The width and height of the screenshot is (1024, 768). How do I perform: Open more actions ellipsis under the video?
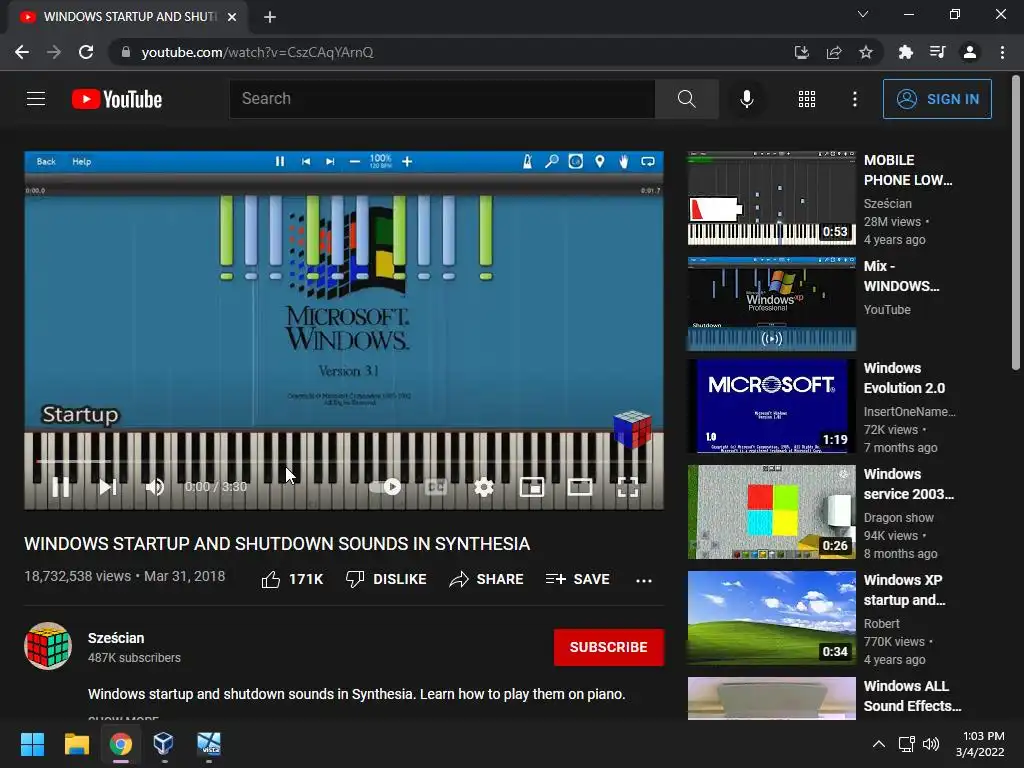644,580
